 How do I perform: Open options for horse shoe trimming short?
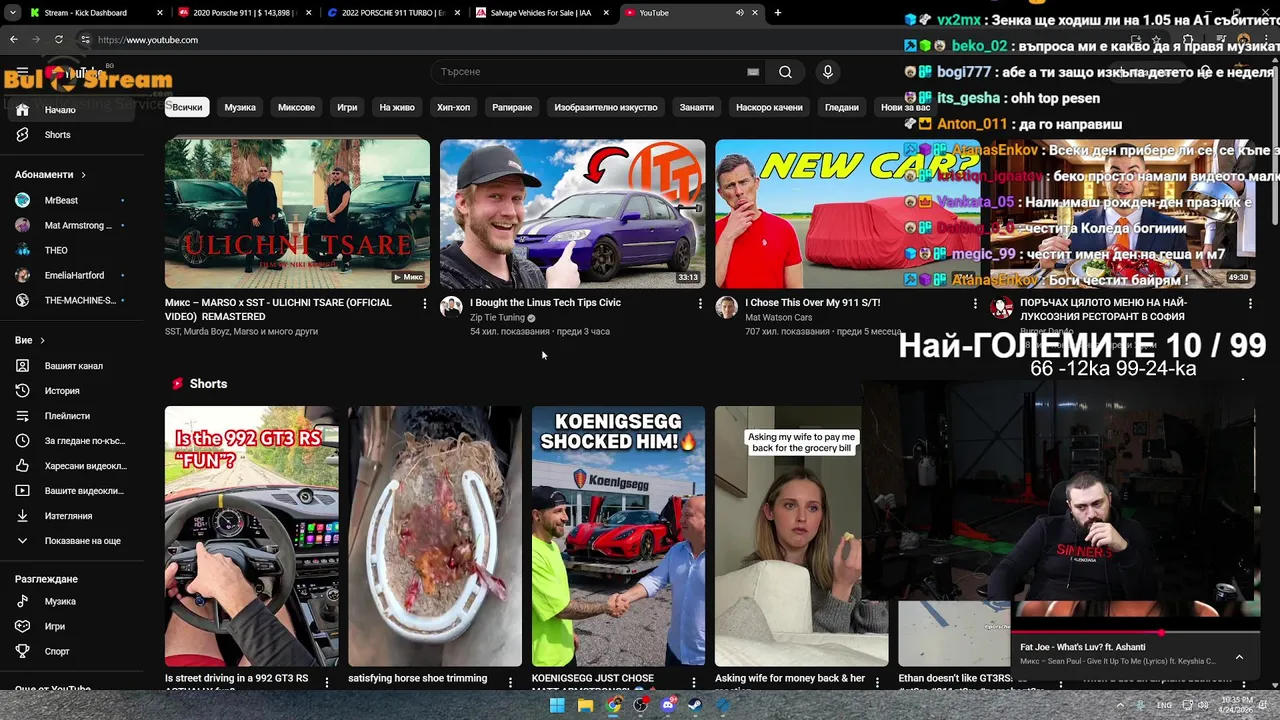[510, 682]
